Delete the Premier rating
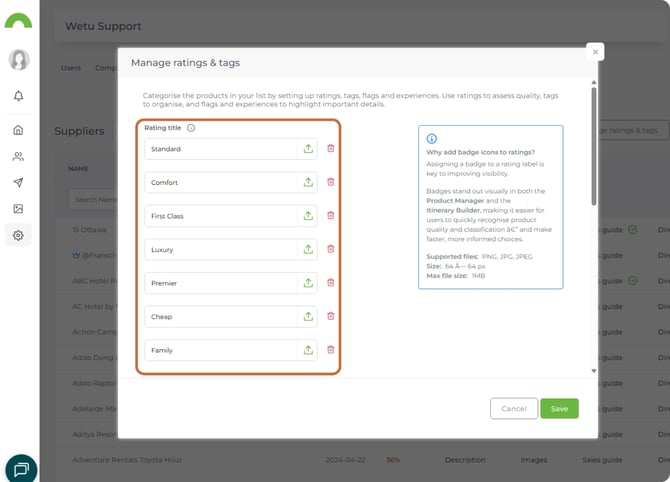Screen dimensions: 670x482 pos(331,282)
